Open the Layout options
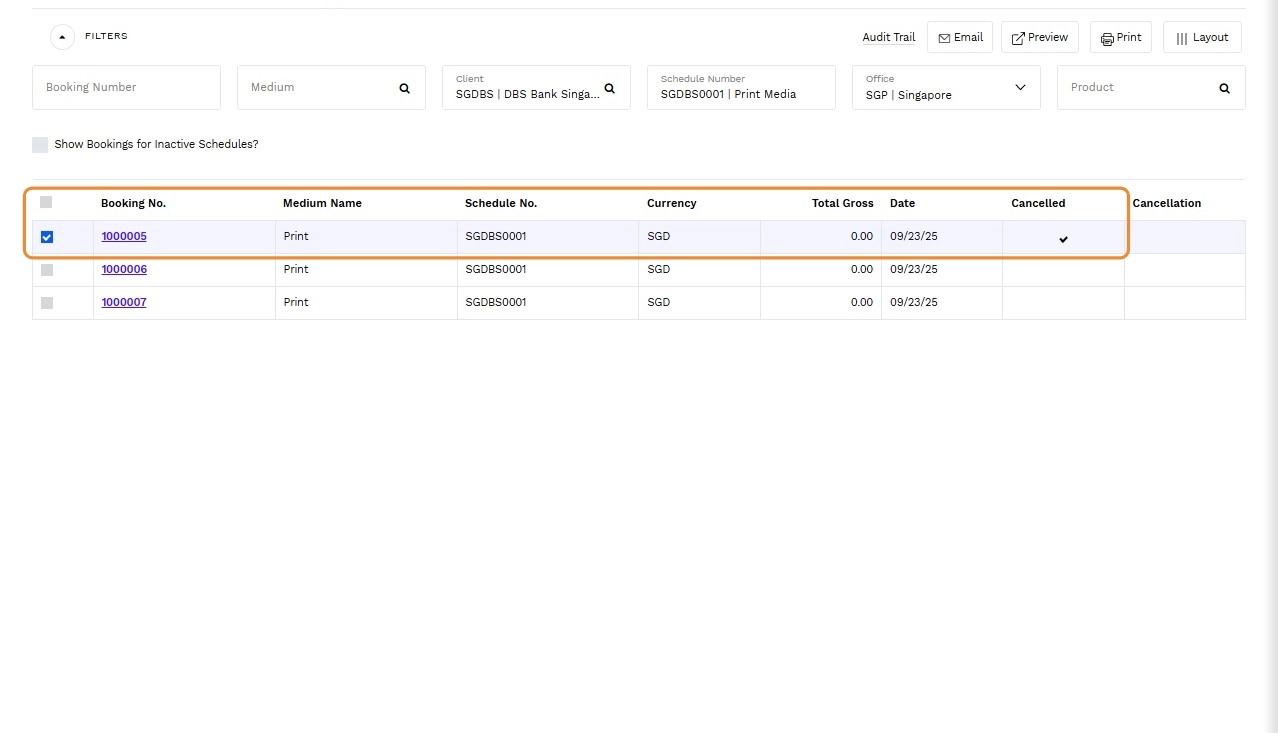The height and width of the screenshot is (733, 1278). point(1202,37)
